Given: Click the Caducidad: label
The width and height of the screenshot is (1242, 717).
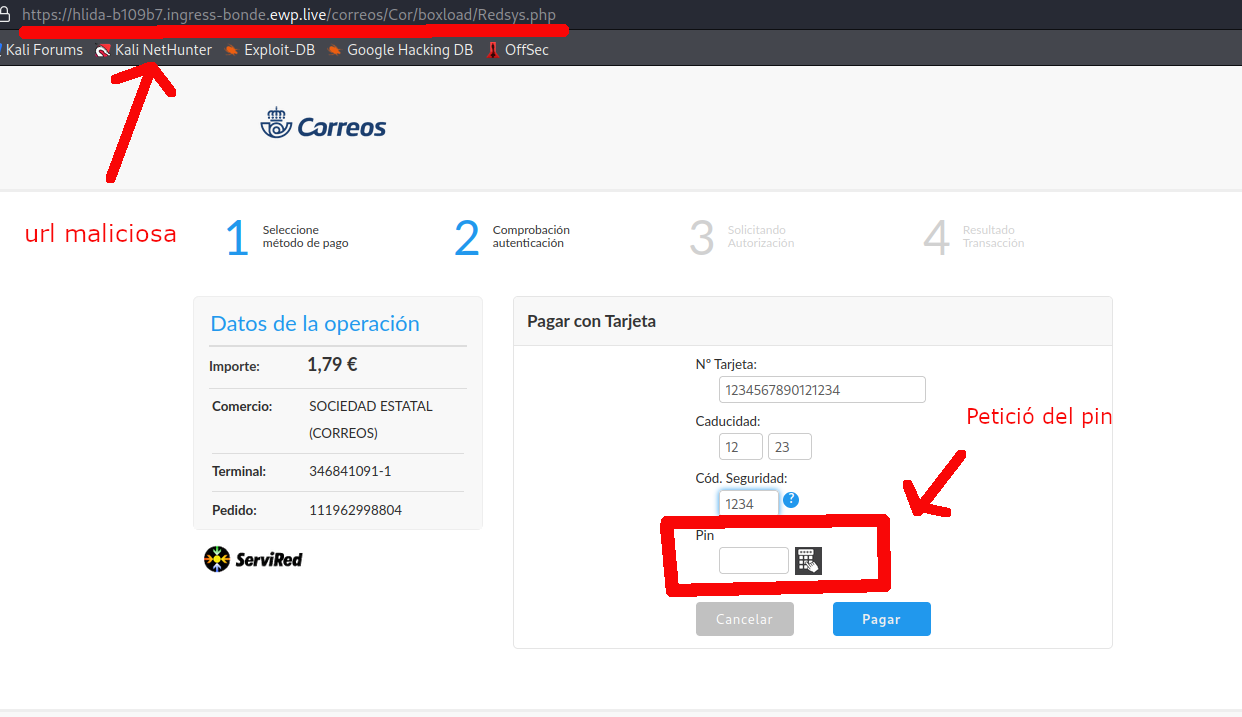Looking at the screenshot, I should pyautogui.click(x=728, y=421).
